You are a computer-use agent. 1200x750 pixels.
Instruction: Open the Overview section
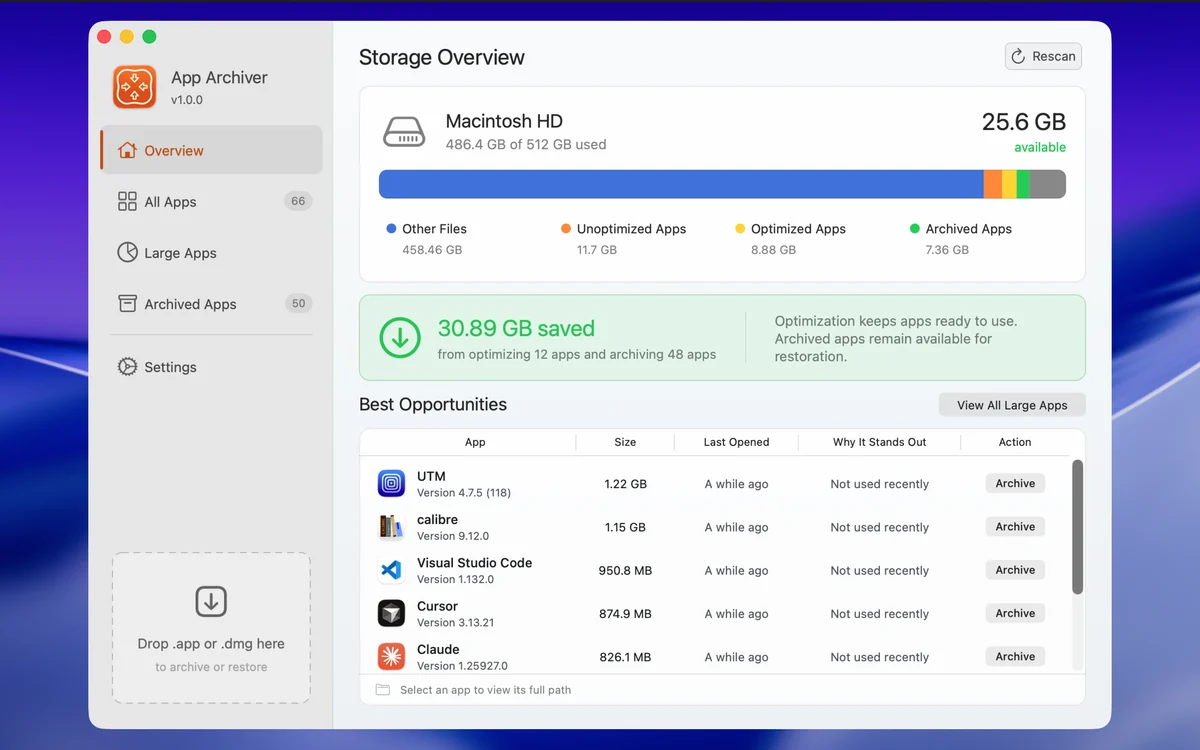(x=211, y=150)
